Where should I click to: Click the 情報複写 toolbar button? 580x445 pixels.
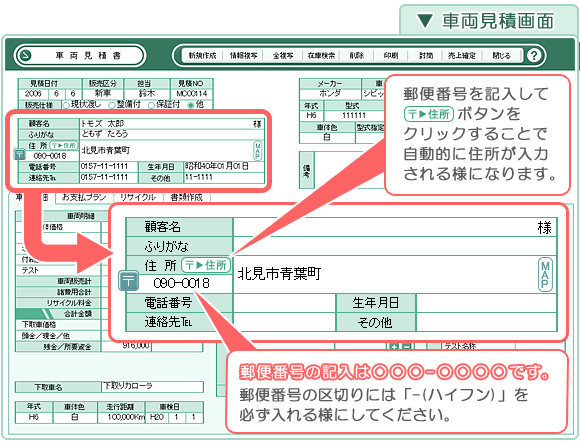coord(243,55)
